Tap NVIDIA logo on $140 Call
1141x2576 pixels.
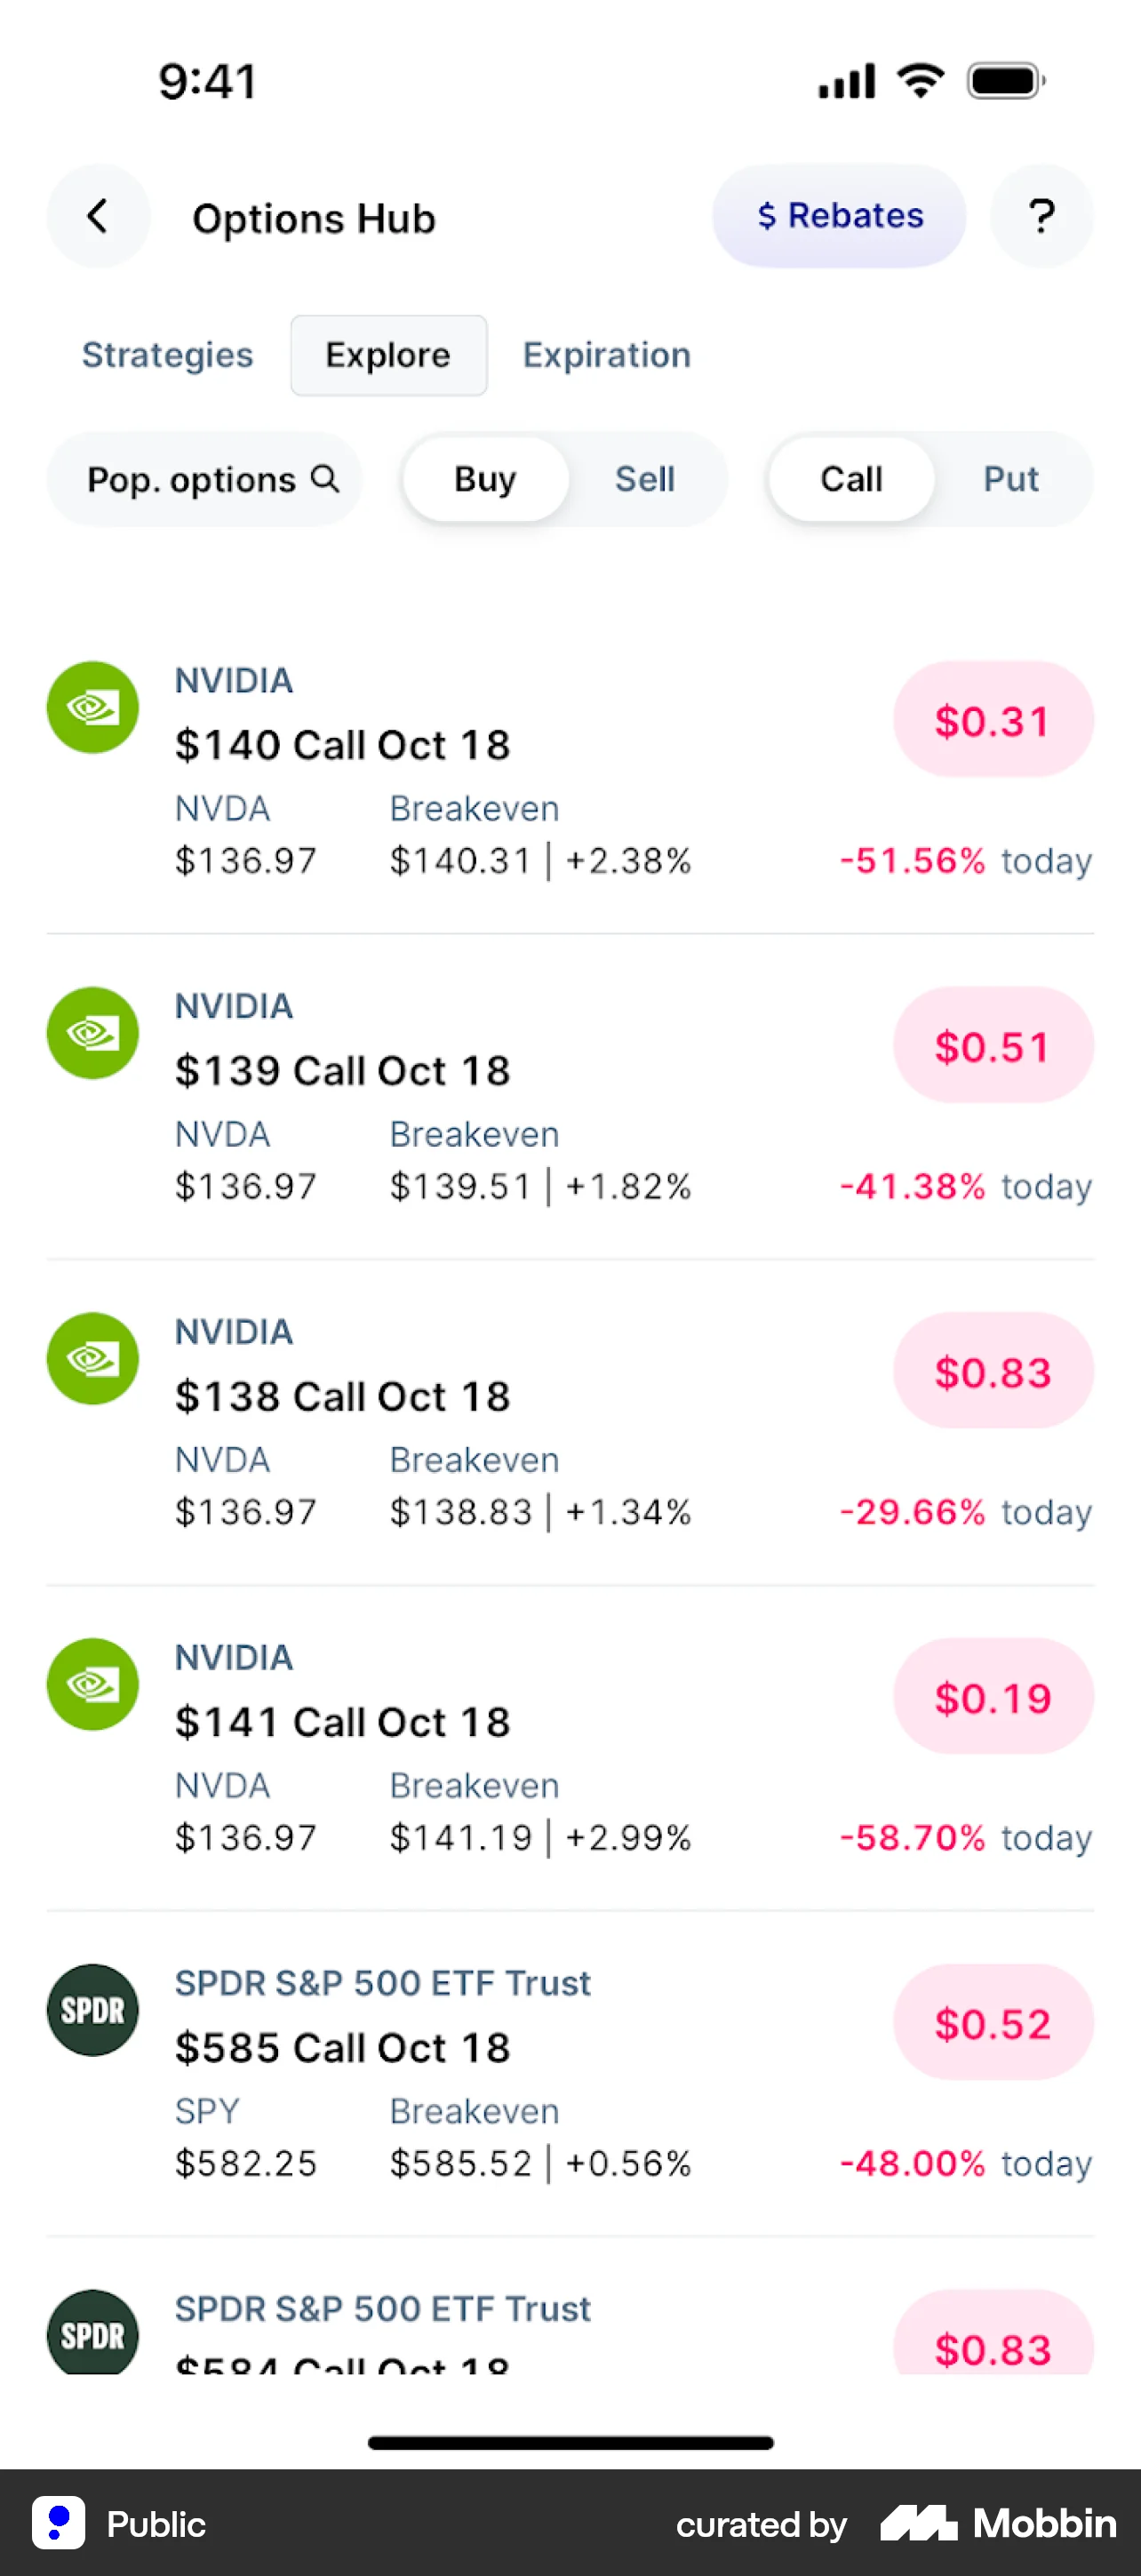pyautogui.click(x=93, y=707)
